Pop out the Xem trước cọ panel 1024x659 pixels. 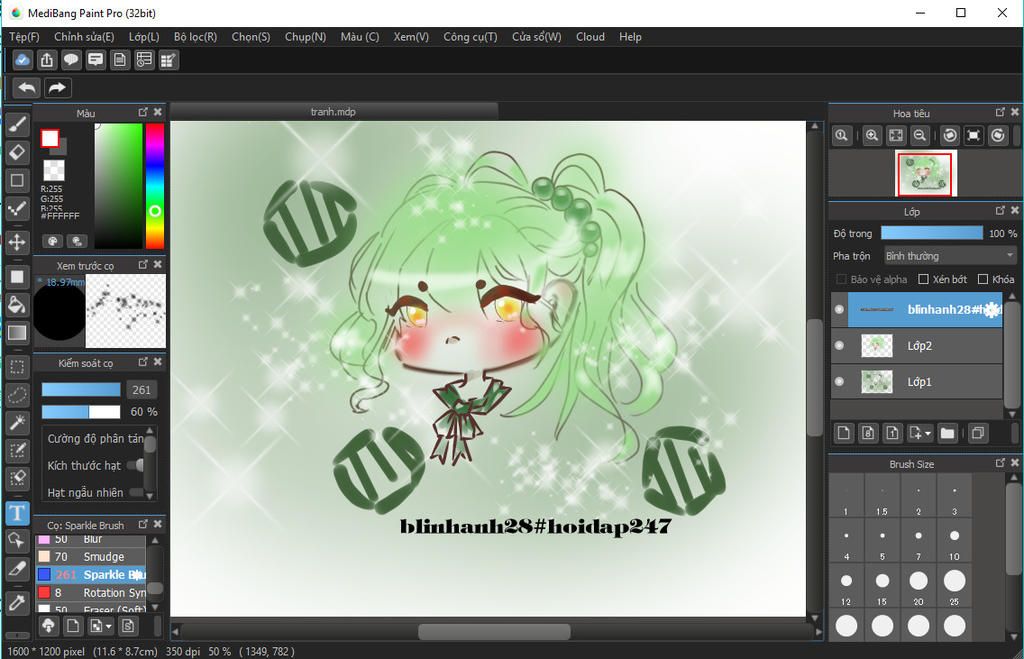[x=143, y=265]
